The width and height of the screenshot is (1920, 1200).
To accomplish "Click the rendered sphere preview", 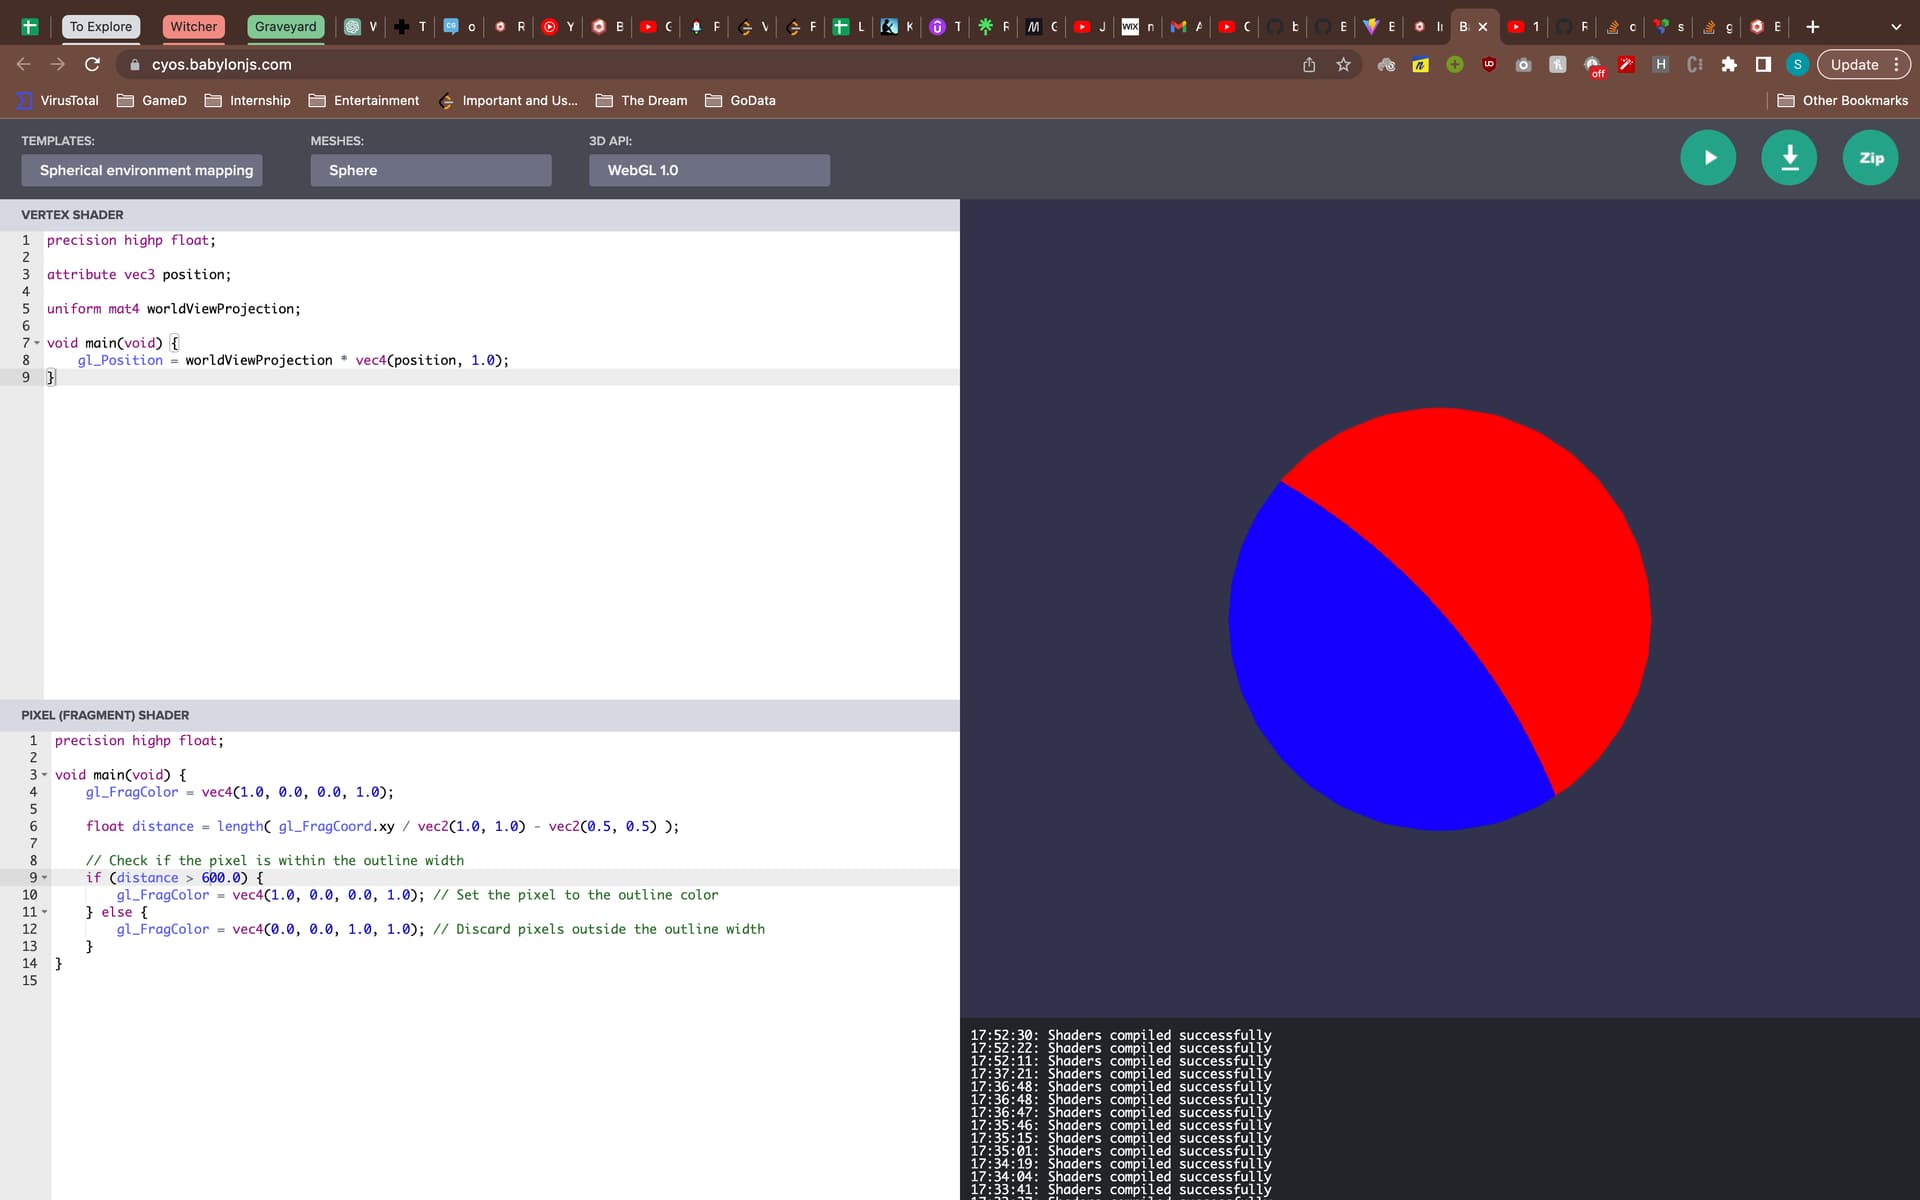I will [x=1439, y=619].
